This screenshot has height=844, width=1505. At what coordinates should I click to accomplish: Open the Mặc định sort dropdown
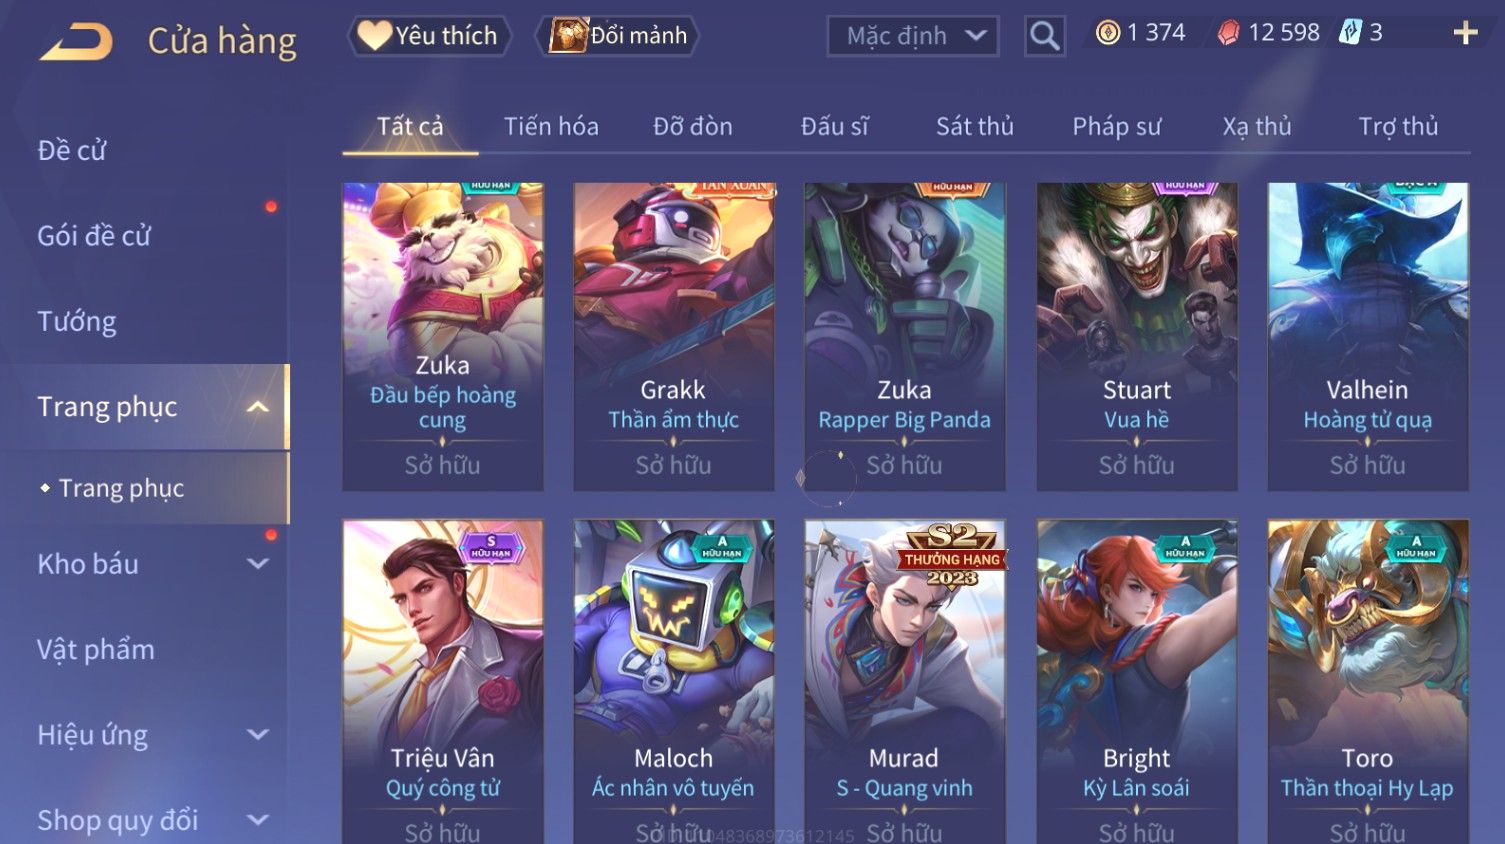[x=913, y=36]
